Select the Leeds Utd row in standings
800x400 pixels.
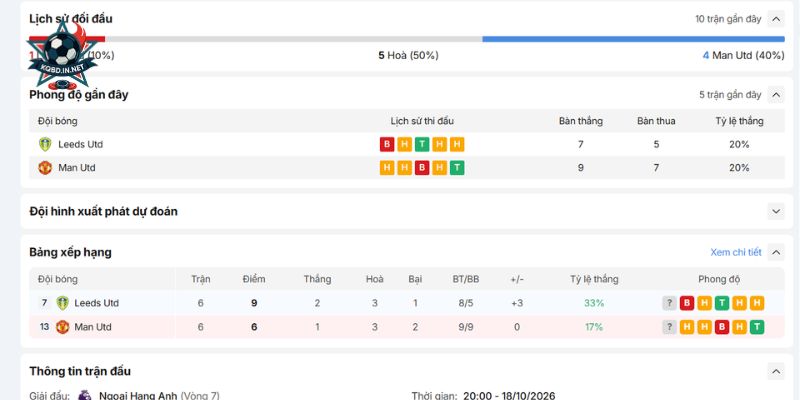407,303
